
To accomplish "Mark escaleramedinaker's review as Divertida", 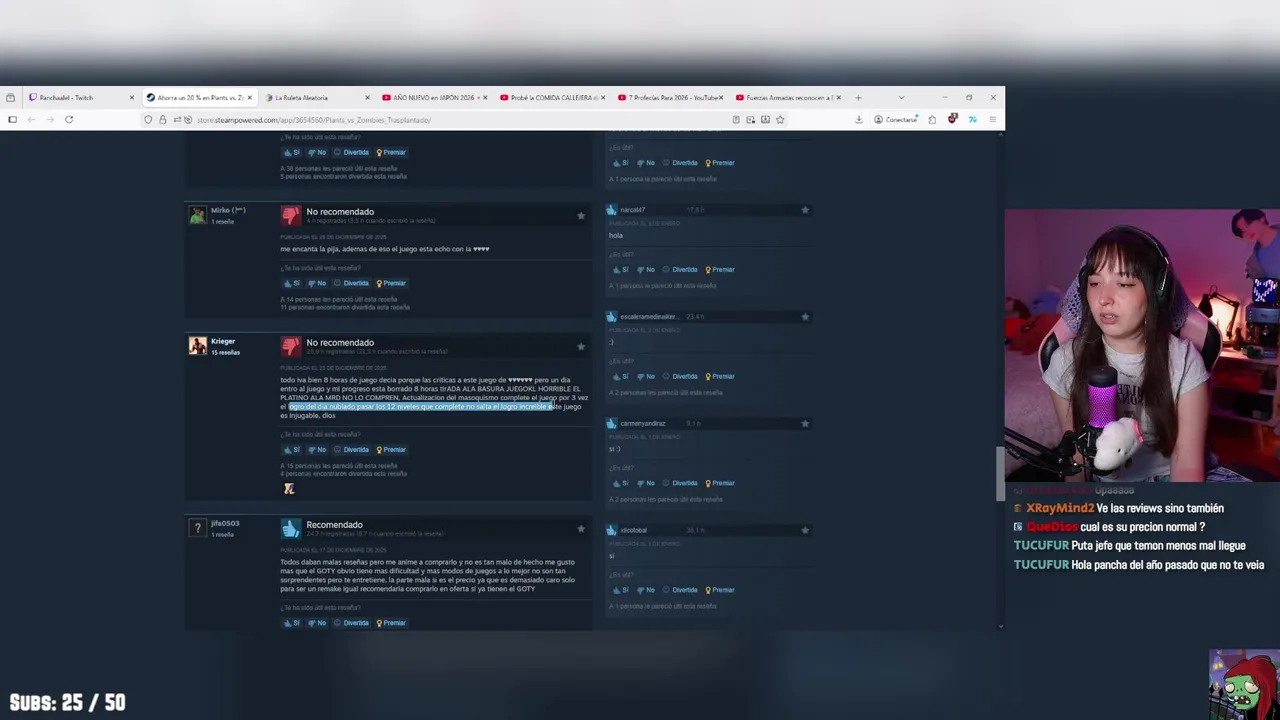I will (681, 377).
